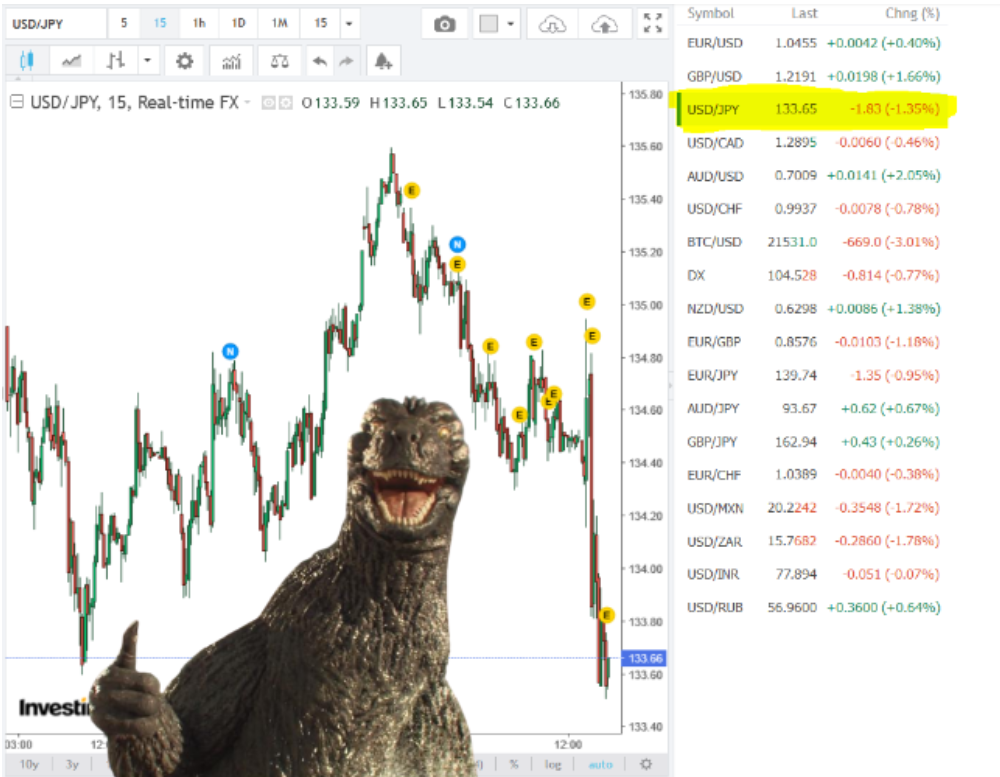Click the blue N marker near 135.20

click(457, 244)
